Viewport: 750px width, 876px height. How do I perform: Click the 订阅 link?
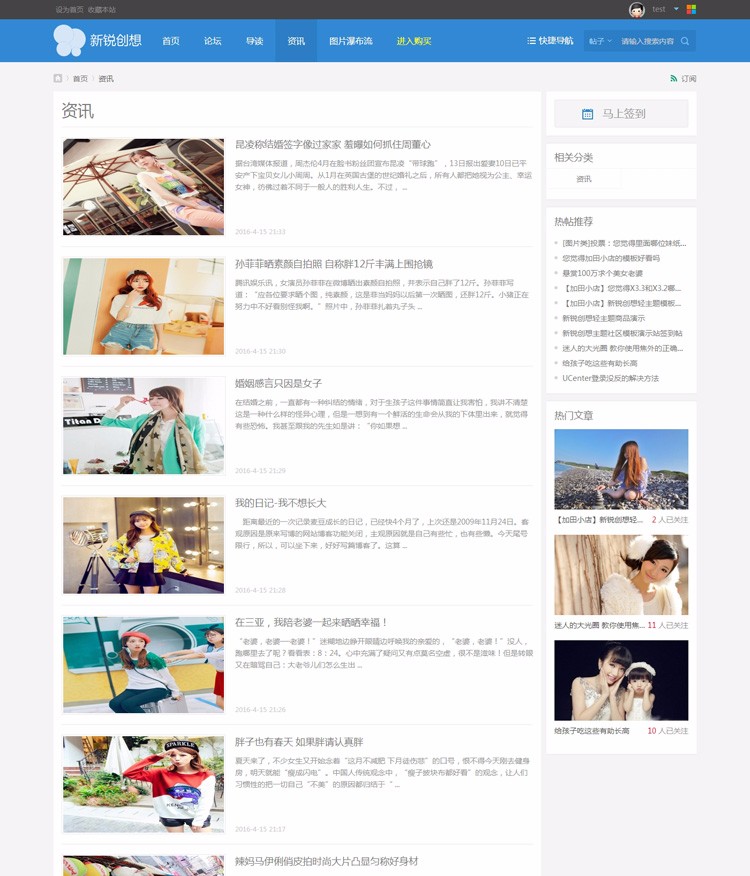point(689,78)
